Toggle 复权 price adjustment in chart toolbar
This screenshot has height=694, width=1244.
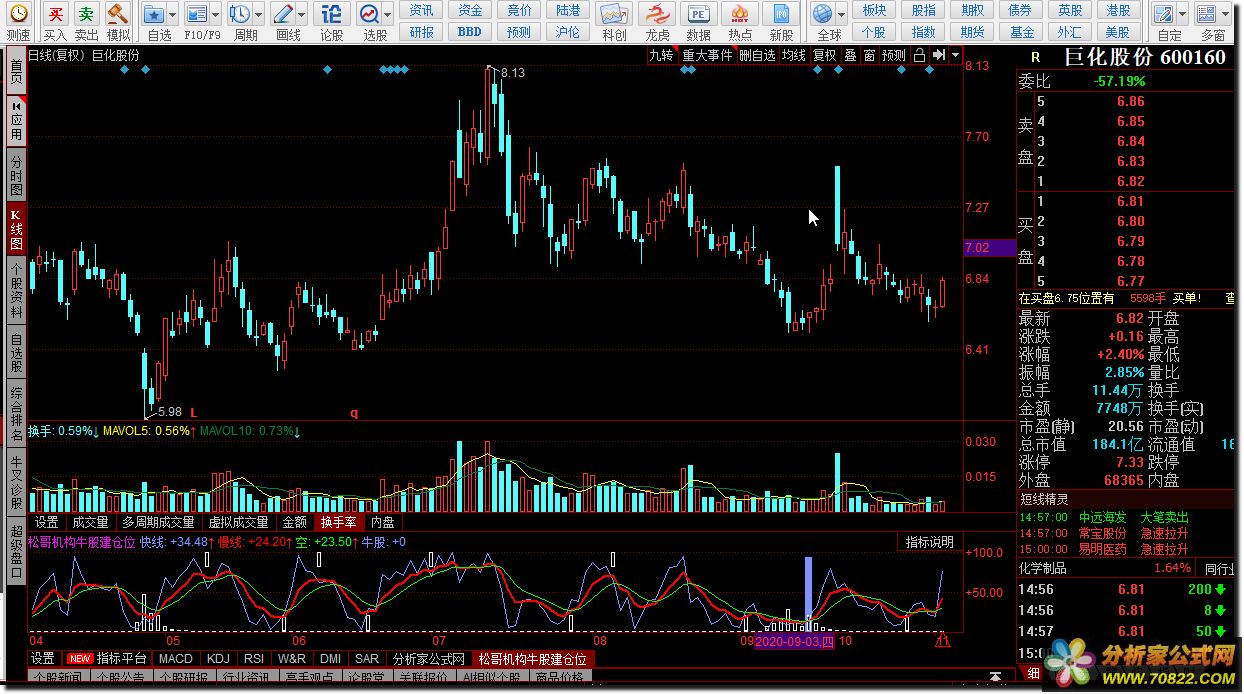pyautogui.click(x=824, y=55)
